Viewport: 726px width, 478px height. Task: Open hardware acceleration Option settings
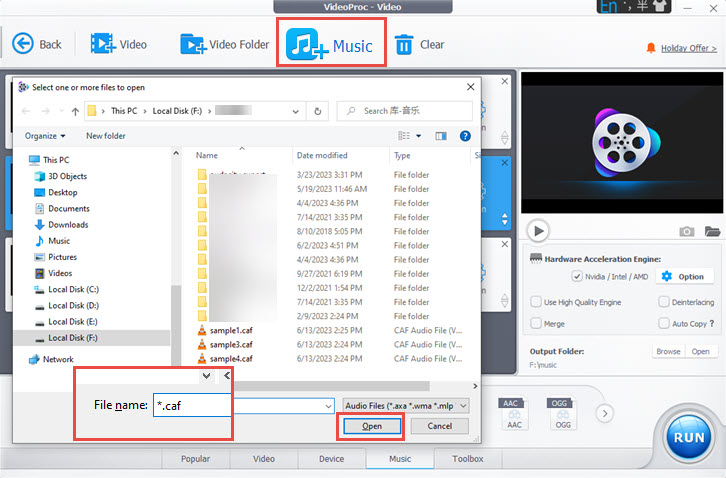[686, 277]
